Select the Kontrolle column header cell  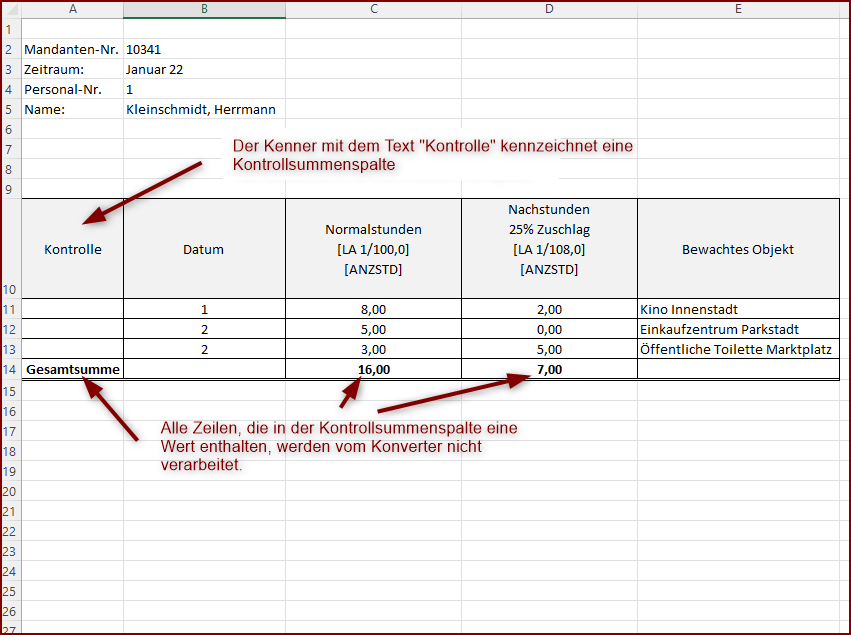click(72, 249)
